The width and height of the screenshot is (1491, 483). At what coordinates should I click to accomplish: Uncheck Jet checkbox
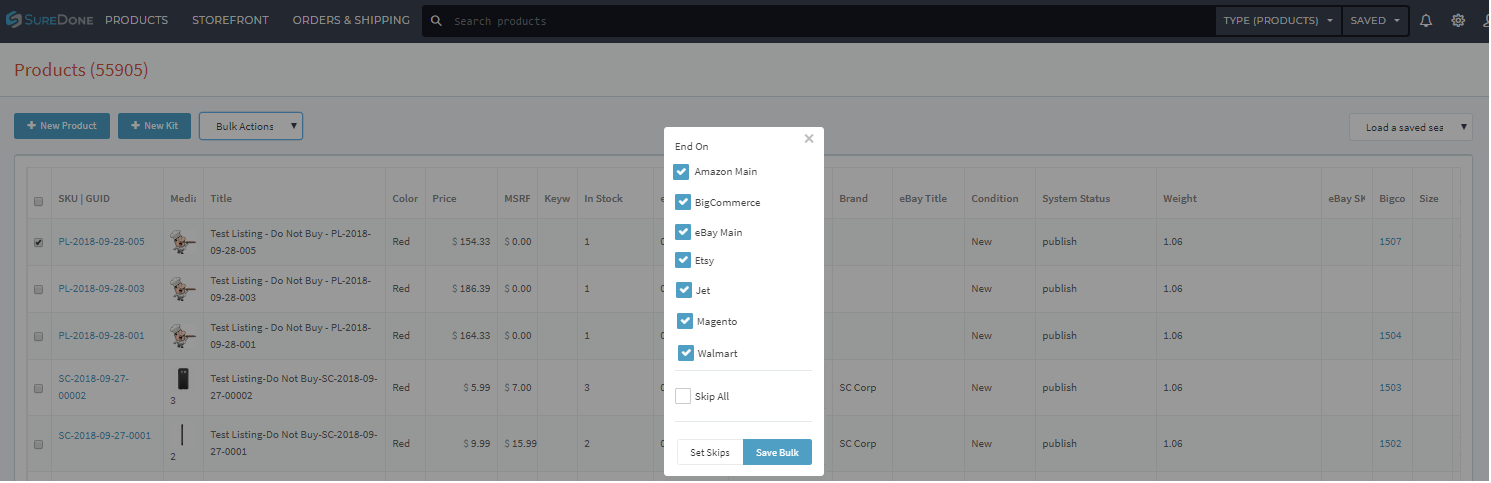(684, 290)
